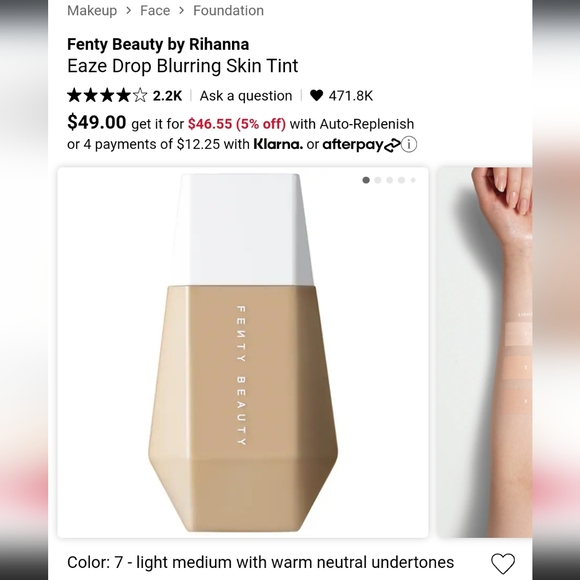Click chevron between Face and Foundation

181,10
